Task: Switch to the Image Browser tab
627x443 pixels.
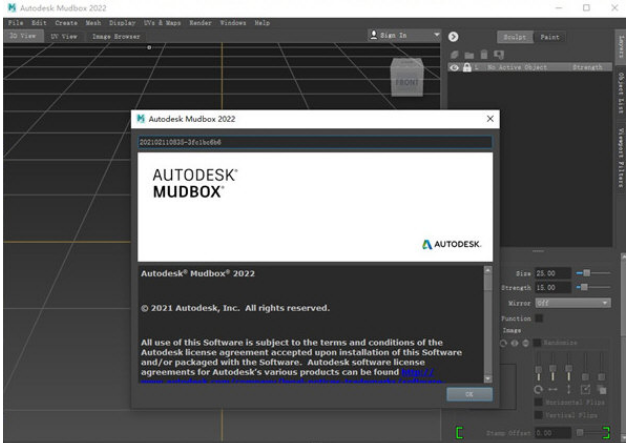Action: pyautogui.click(x=116, y=36)
